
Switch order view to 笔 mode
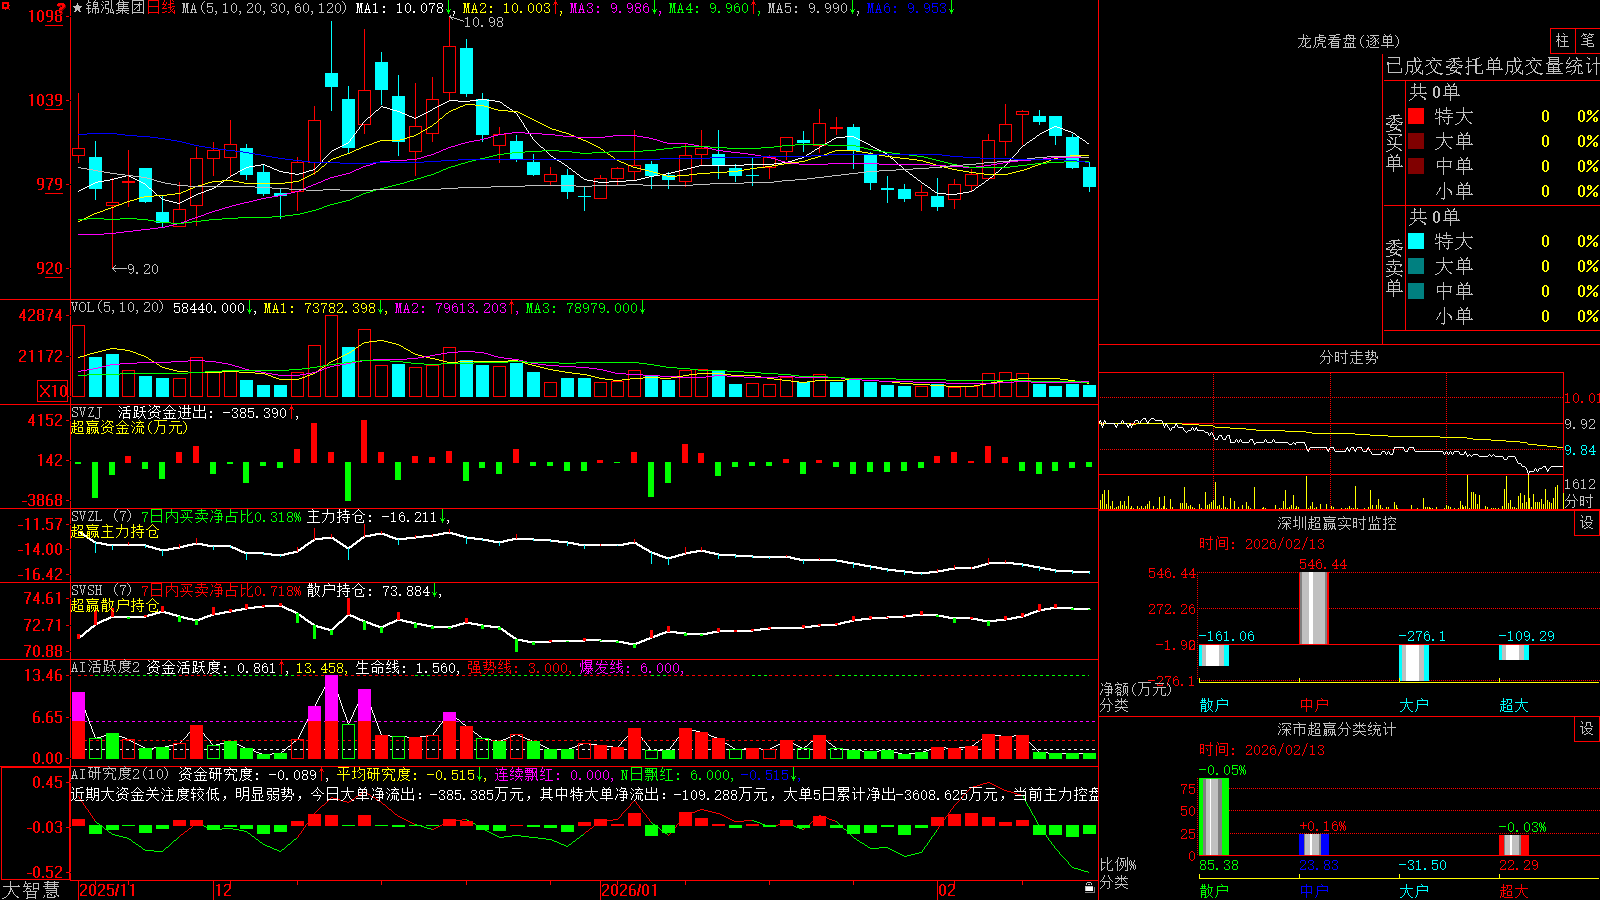pyautogui.click(x=1587, y=40)
